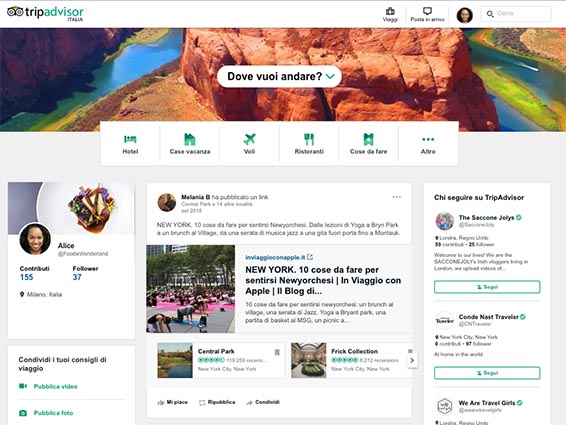566x425 pixels.
Task: Open The Saccone Jolys avatar
Action: pyautogui.click(x=445, y=221)
